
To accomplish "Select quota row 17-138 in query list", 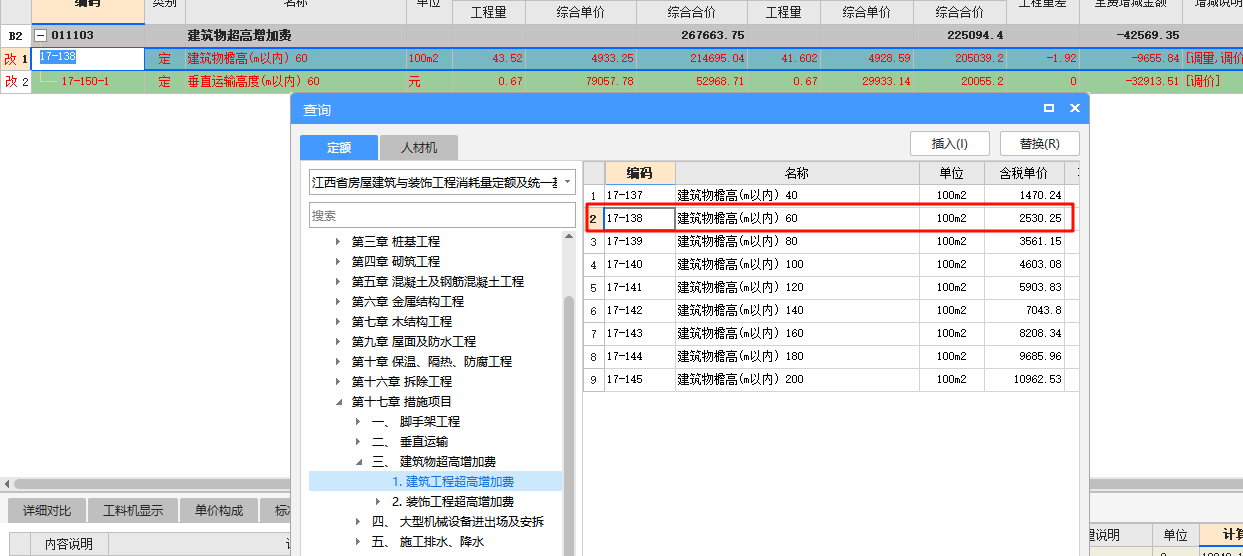I will click(830, 218).
